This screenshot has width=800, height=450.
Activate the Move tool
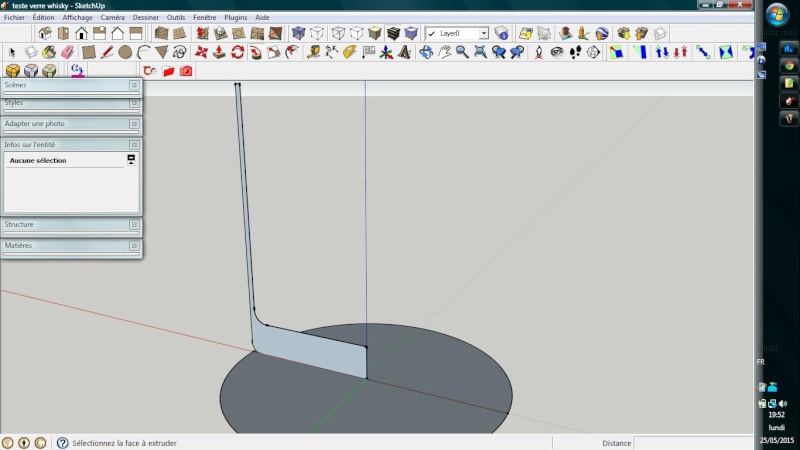point(202,52)
